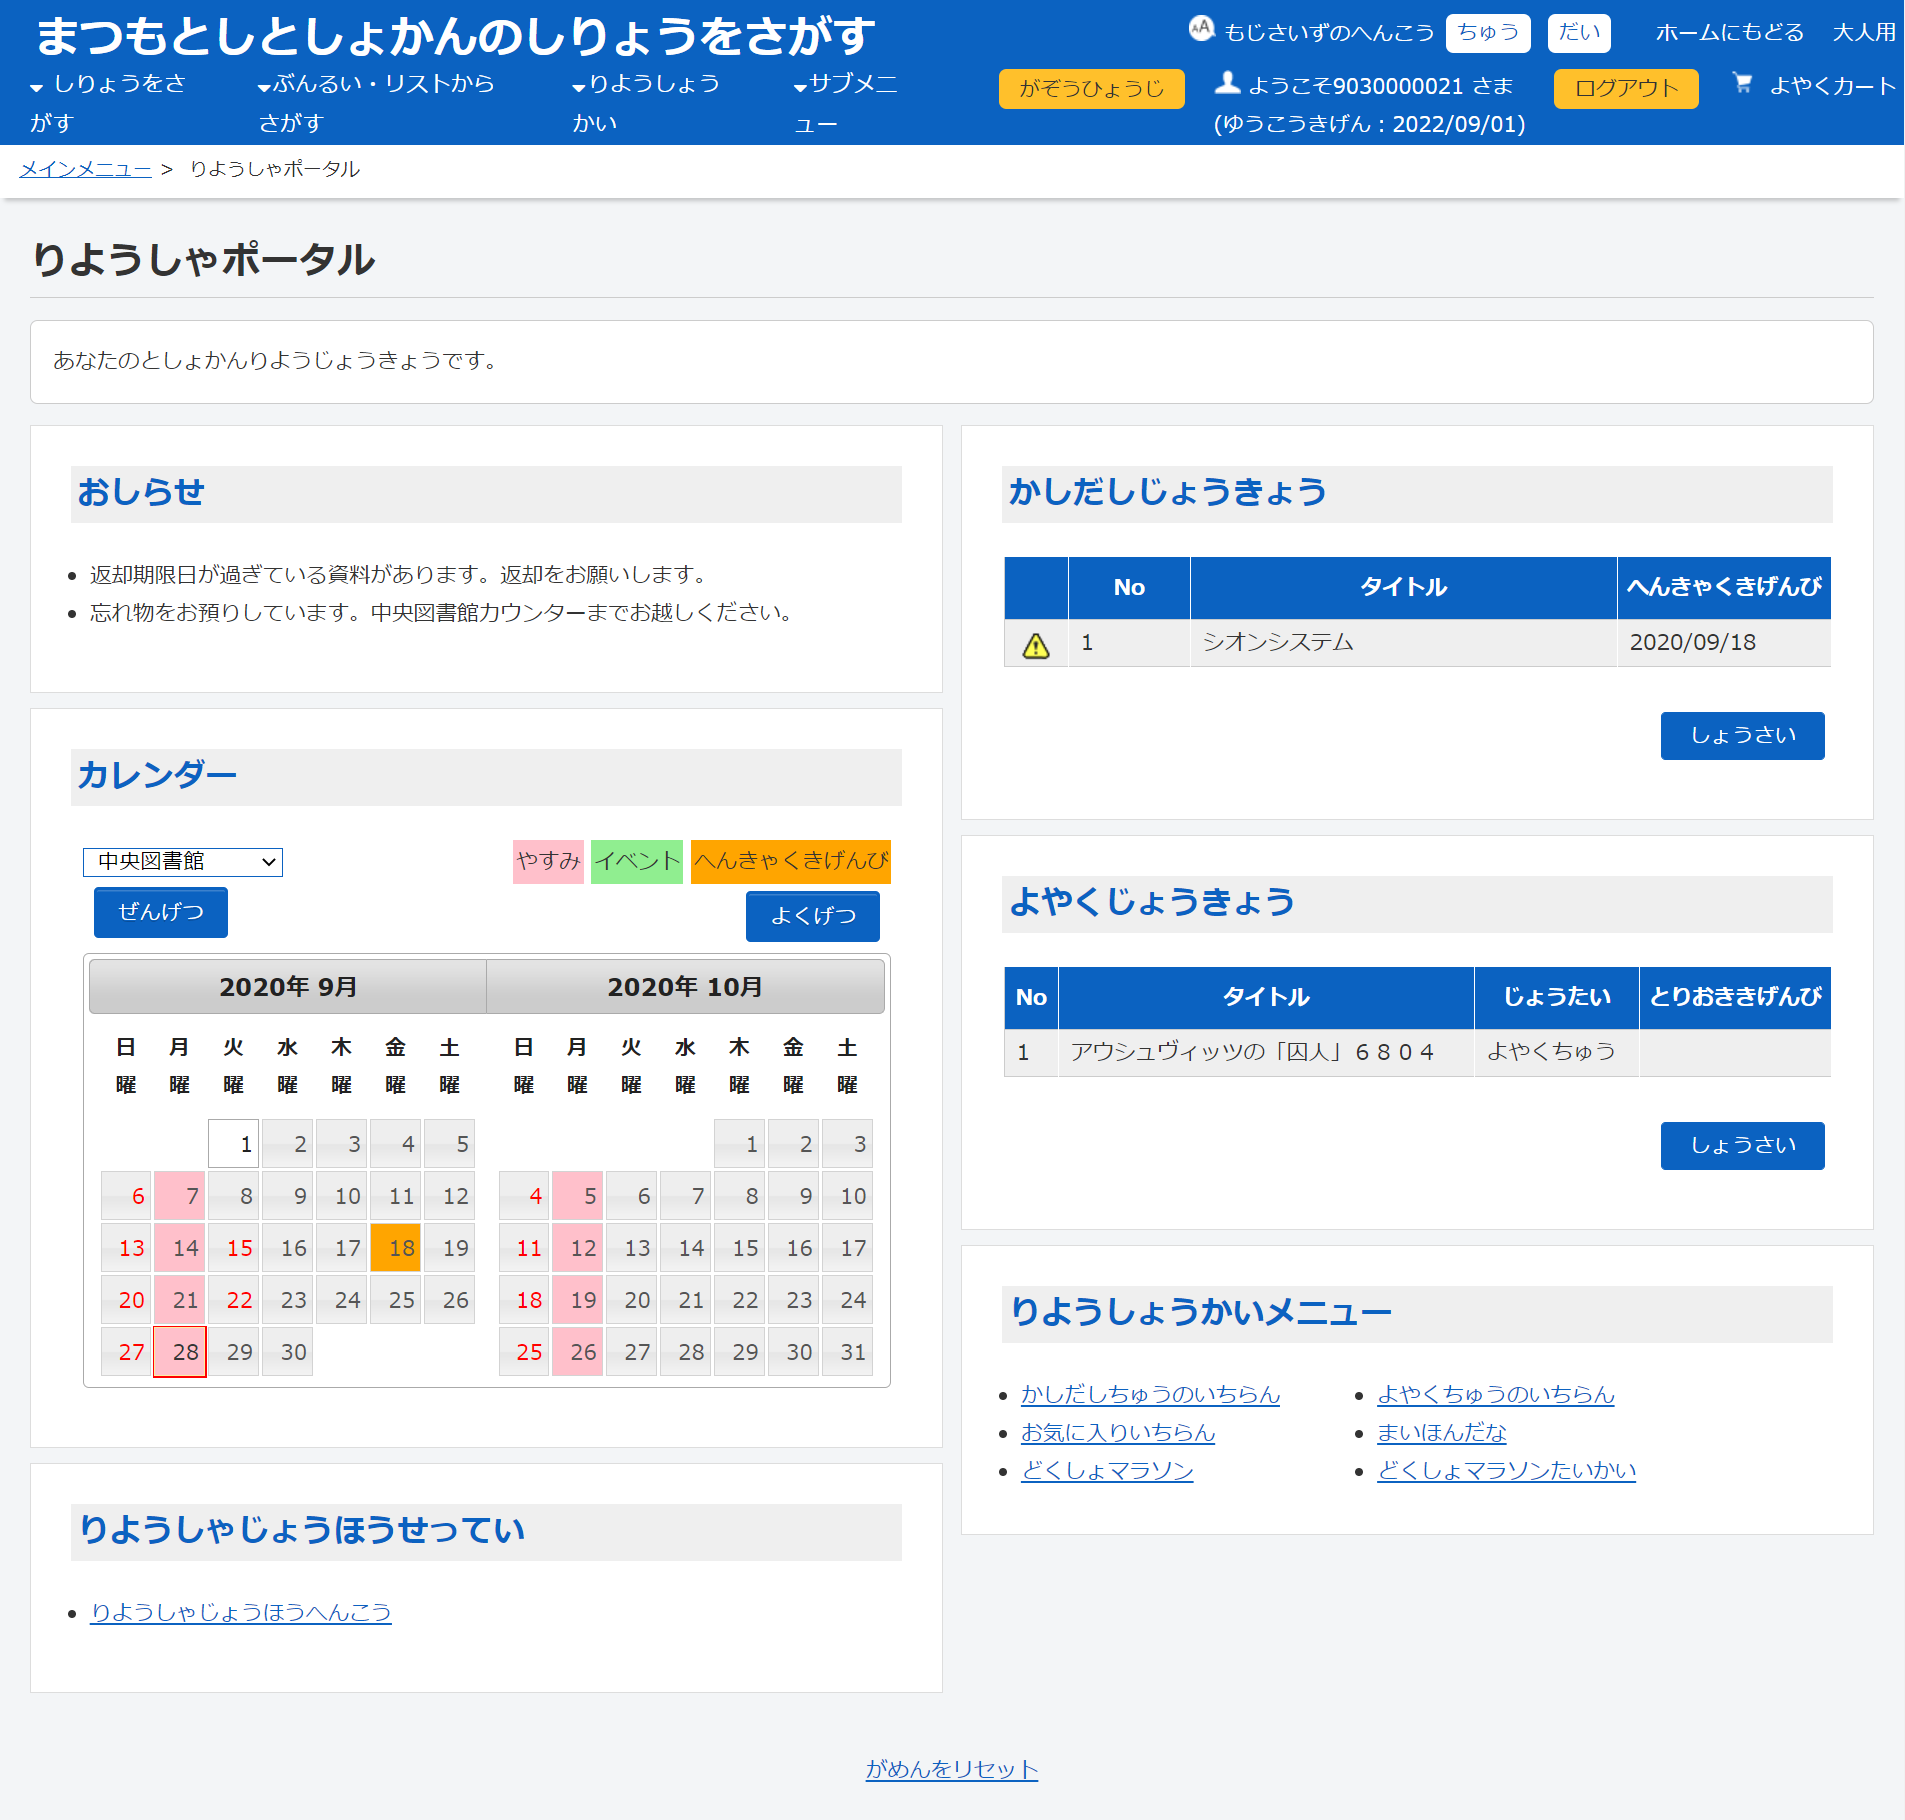Select October 12 closed day cell

[577, 1248]
